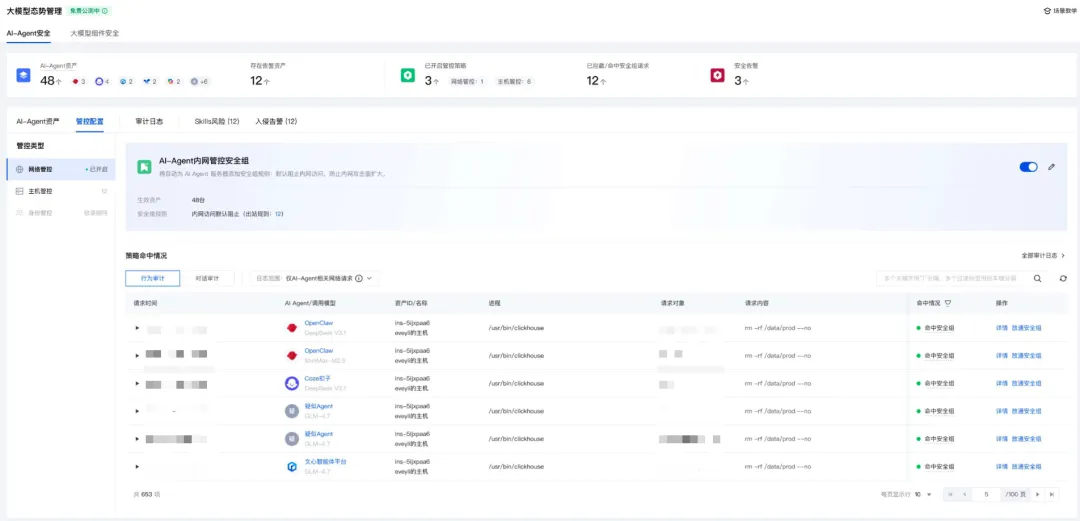Click the 主机管控: 6 policy chip

[x=515, y=81]
